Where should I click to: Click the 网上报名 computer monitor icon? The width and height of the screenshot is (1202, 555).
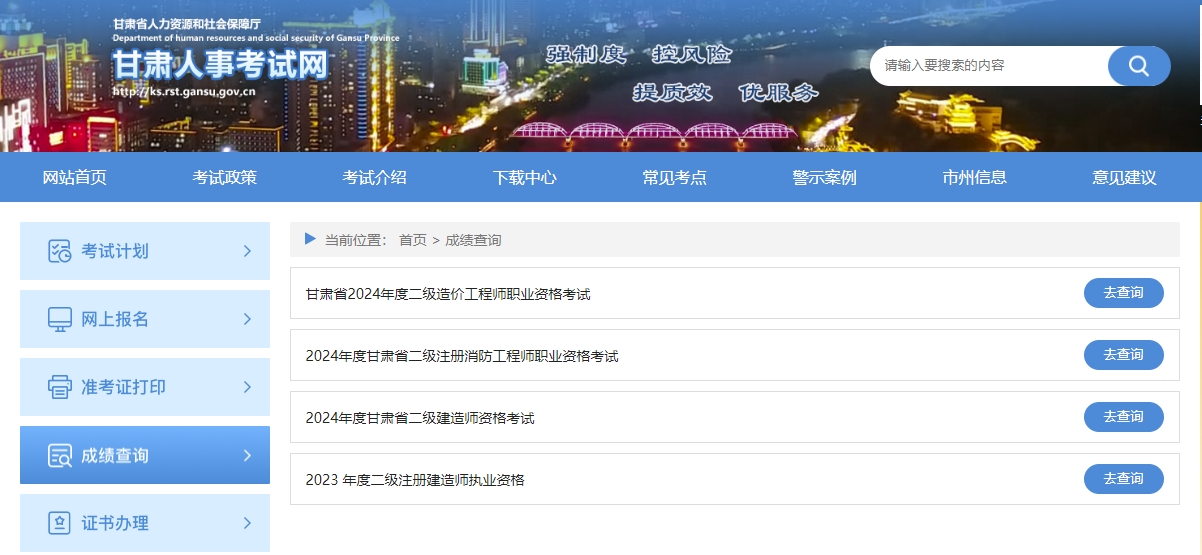(60, 319)
